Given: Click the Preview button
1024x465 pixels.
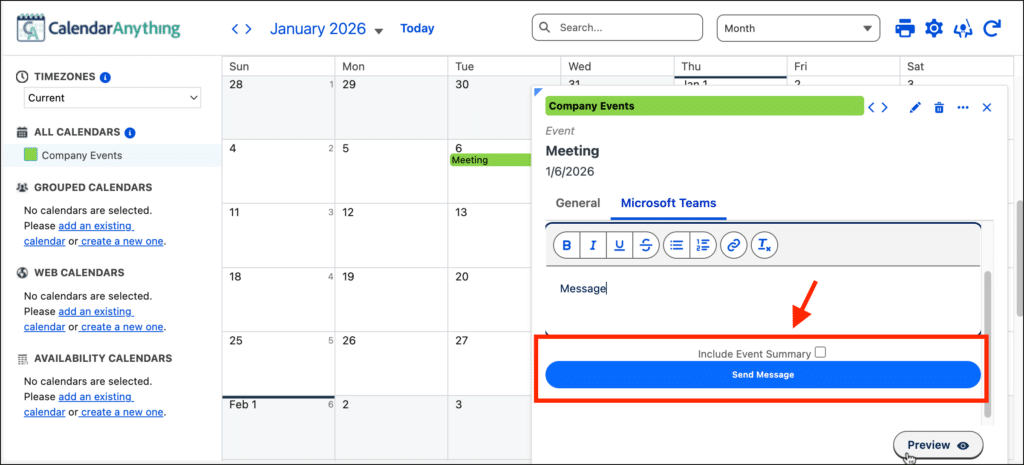Looking at the screenshot, I should 937,445.
